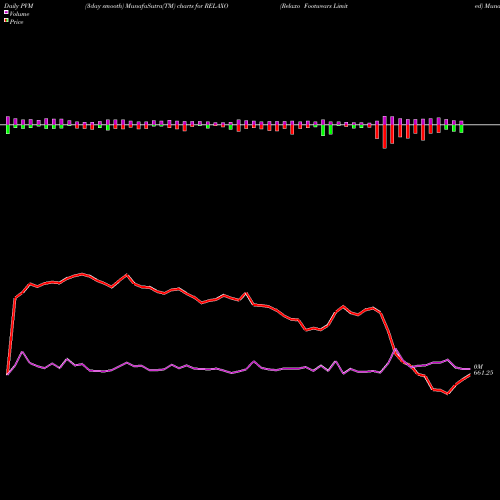Screen dimensions: 500x500
Task: Click the Volume legend color swatch
Action: pyautogui.click(x=6, y=12)
